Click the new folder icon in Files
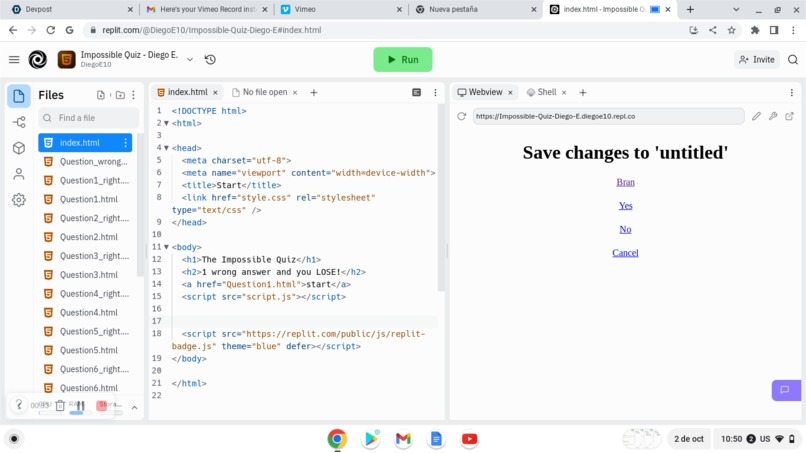This screenshot has width=806, height=453. 120,95
